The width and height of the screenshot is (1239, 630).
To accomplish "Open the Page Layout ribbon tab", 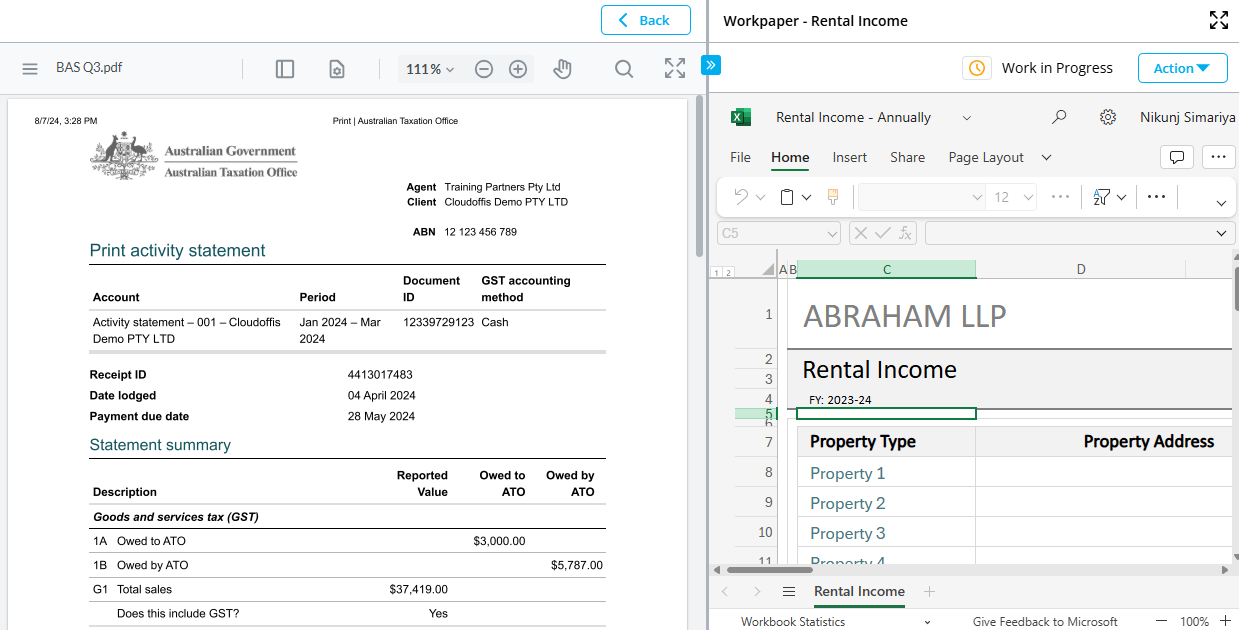I will [x=986, y=157].
